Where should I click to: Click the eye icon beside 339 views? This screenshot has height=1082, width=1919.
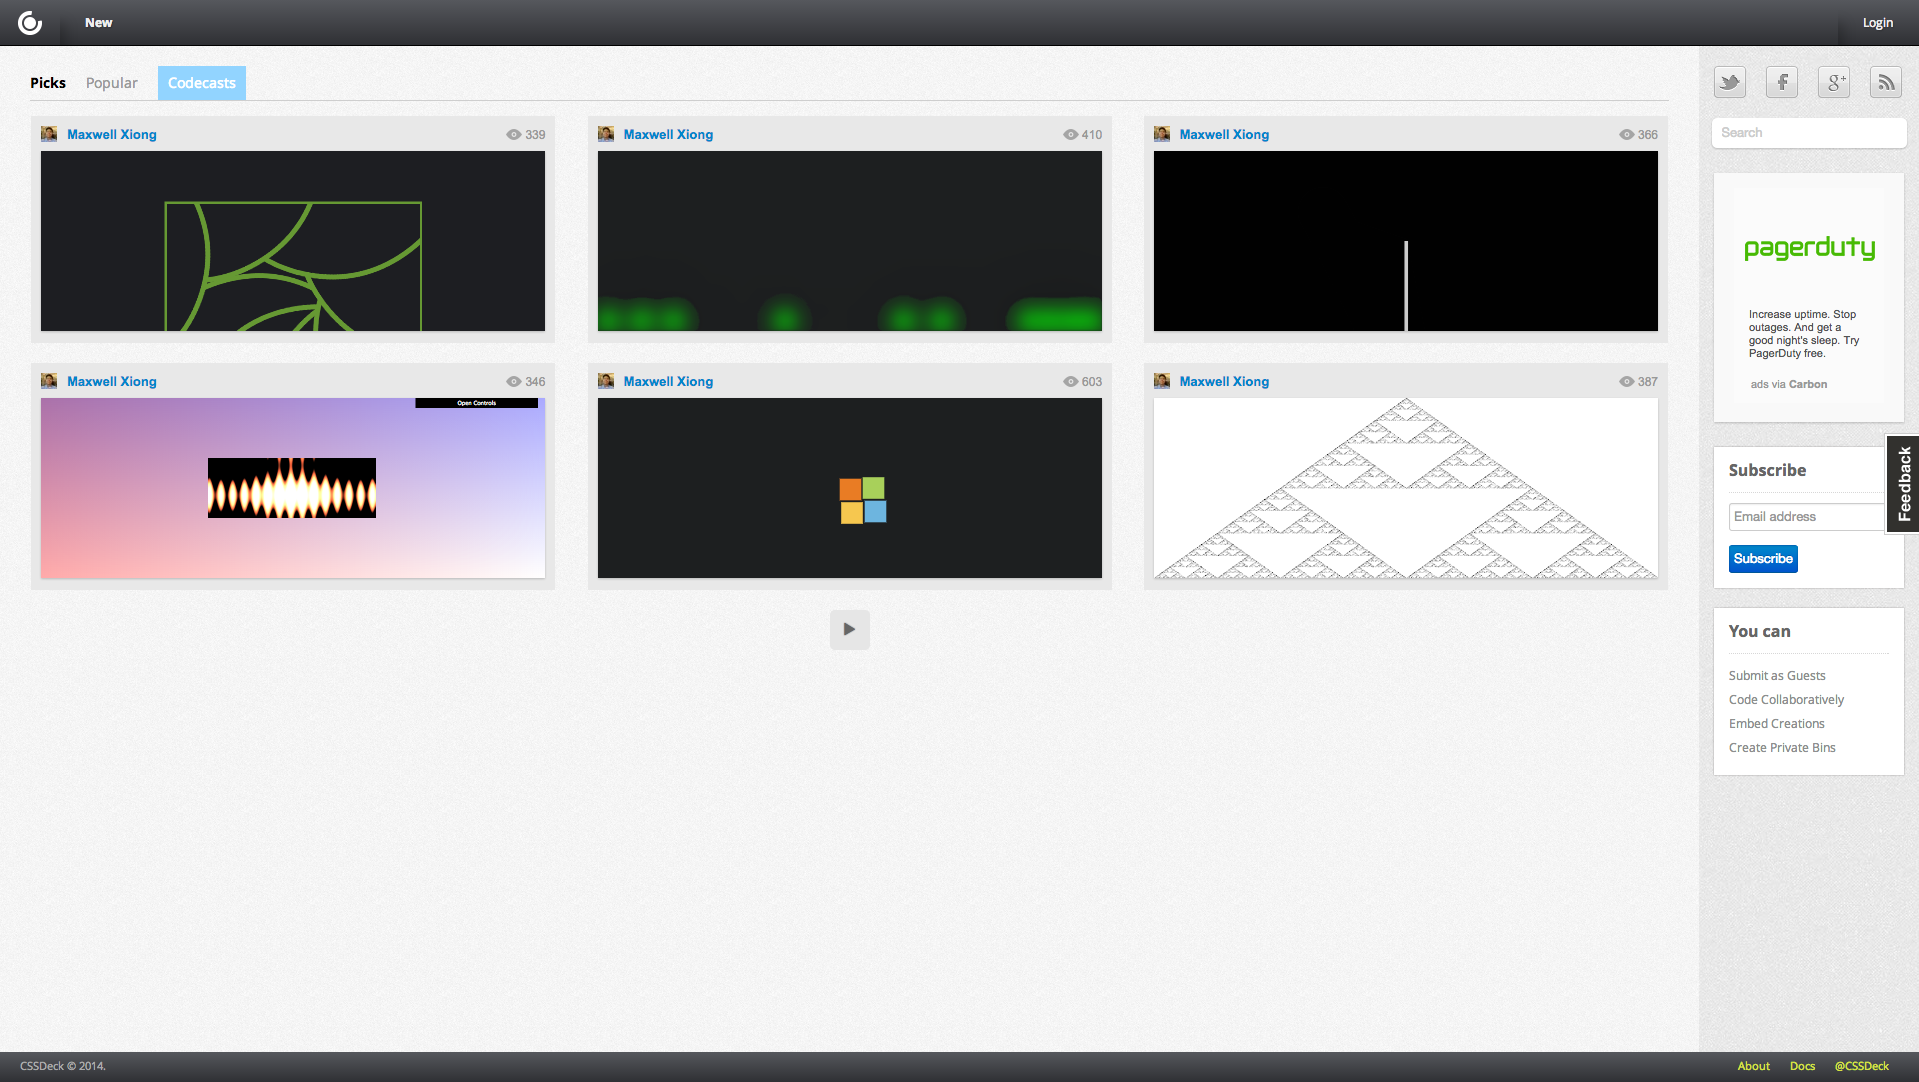(514, 135)
